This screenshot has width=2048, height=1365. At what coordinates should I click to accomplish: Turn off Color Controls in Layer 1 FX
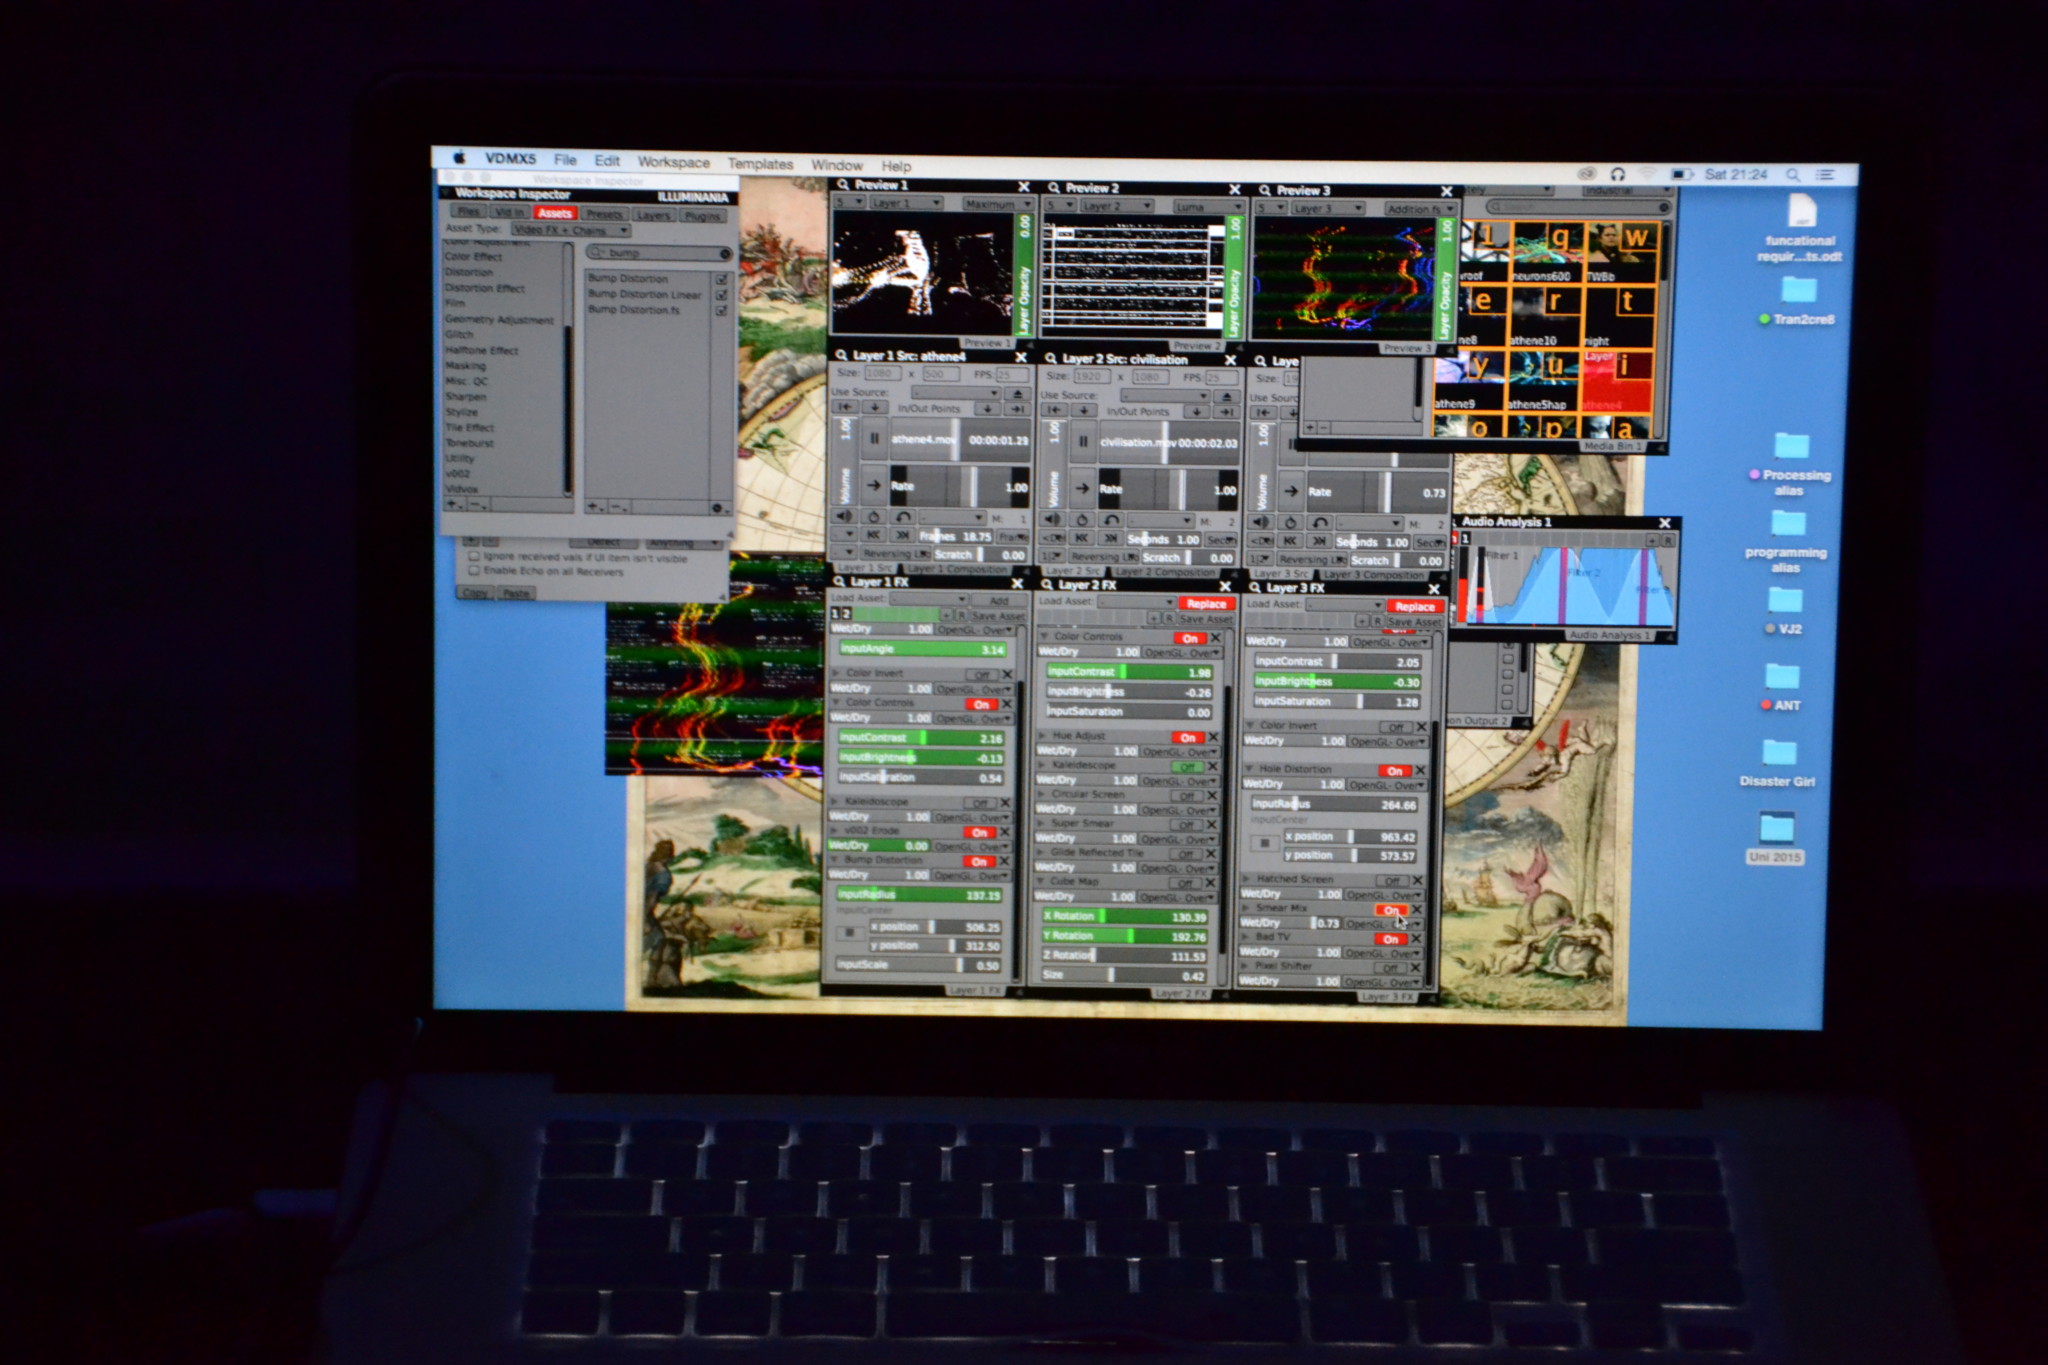(981, 704)
